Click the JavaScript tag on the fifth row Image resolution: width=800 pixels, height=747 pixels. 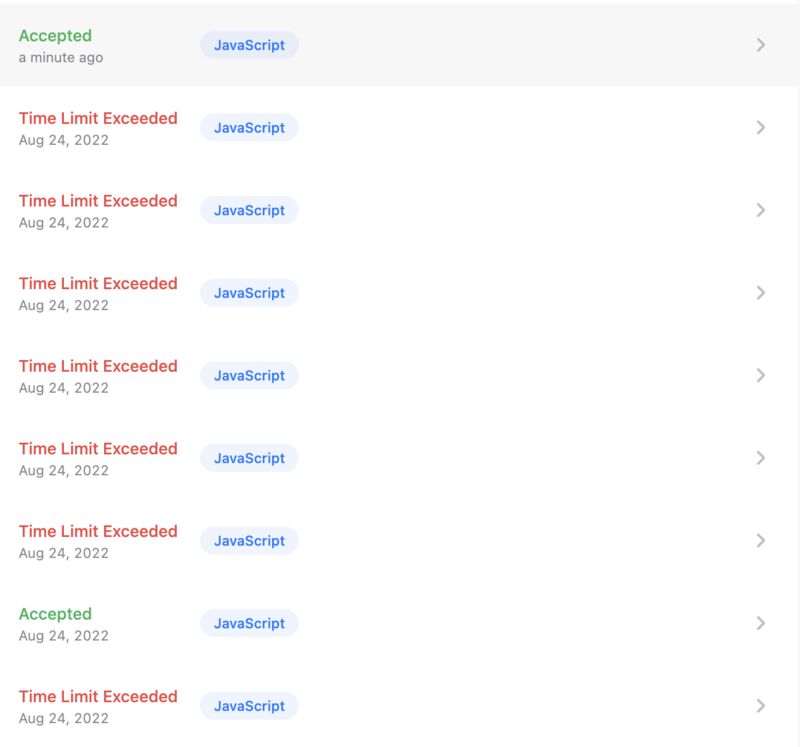click(x=249, y=376)
